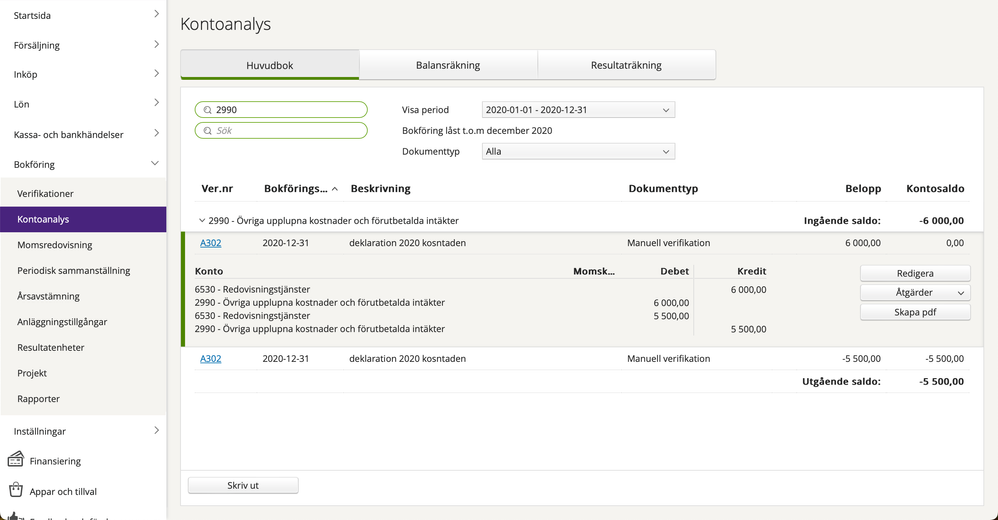Switch to the Resultaträkning tab
Image resolution: width=998 pixels, height=520 pixels.
[x=626, y=65]
